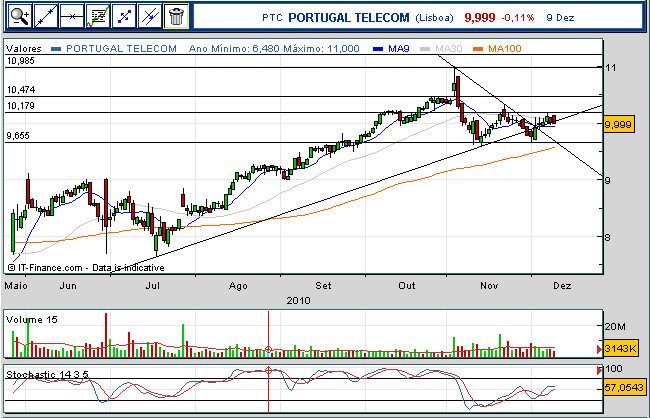Click the 9,999 quote price in header
Viewport: 650px width, 418px height.
pyautogui.click(x=480, y=18)
